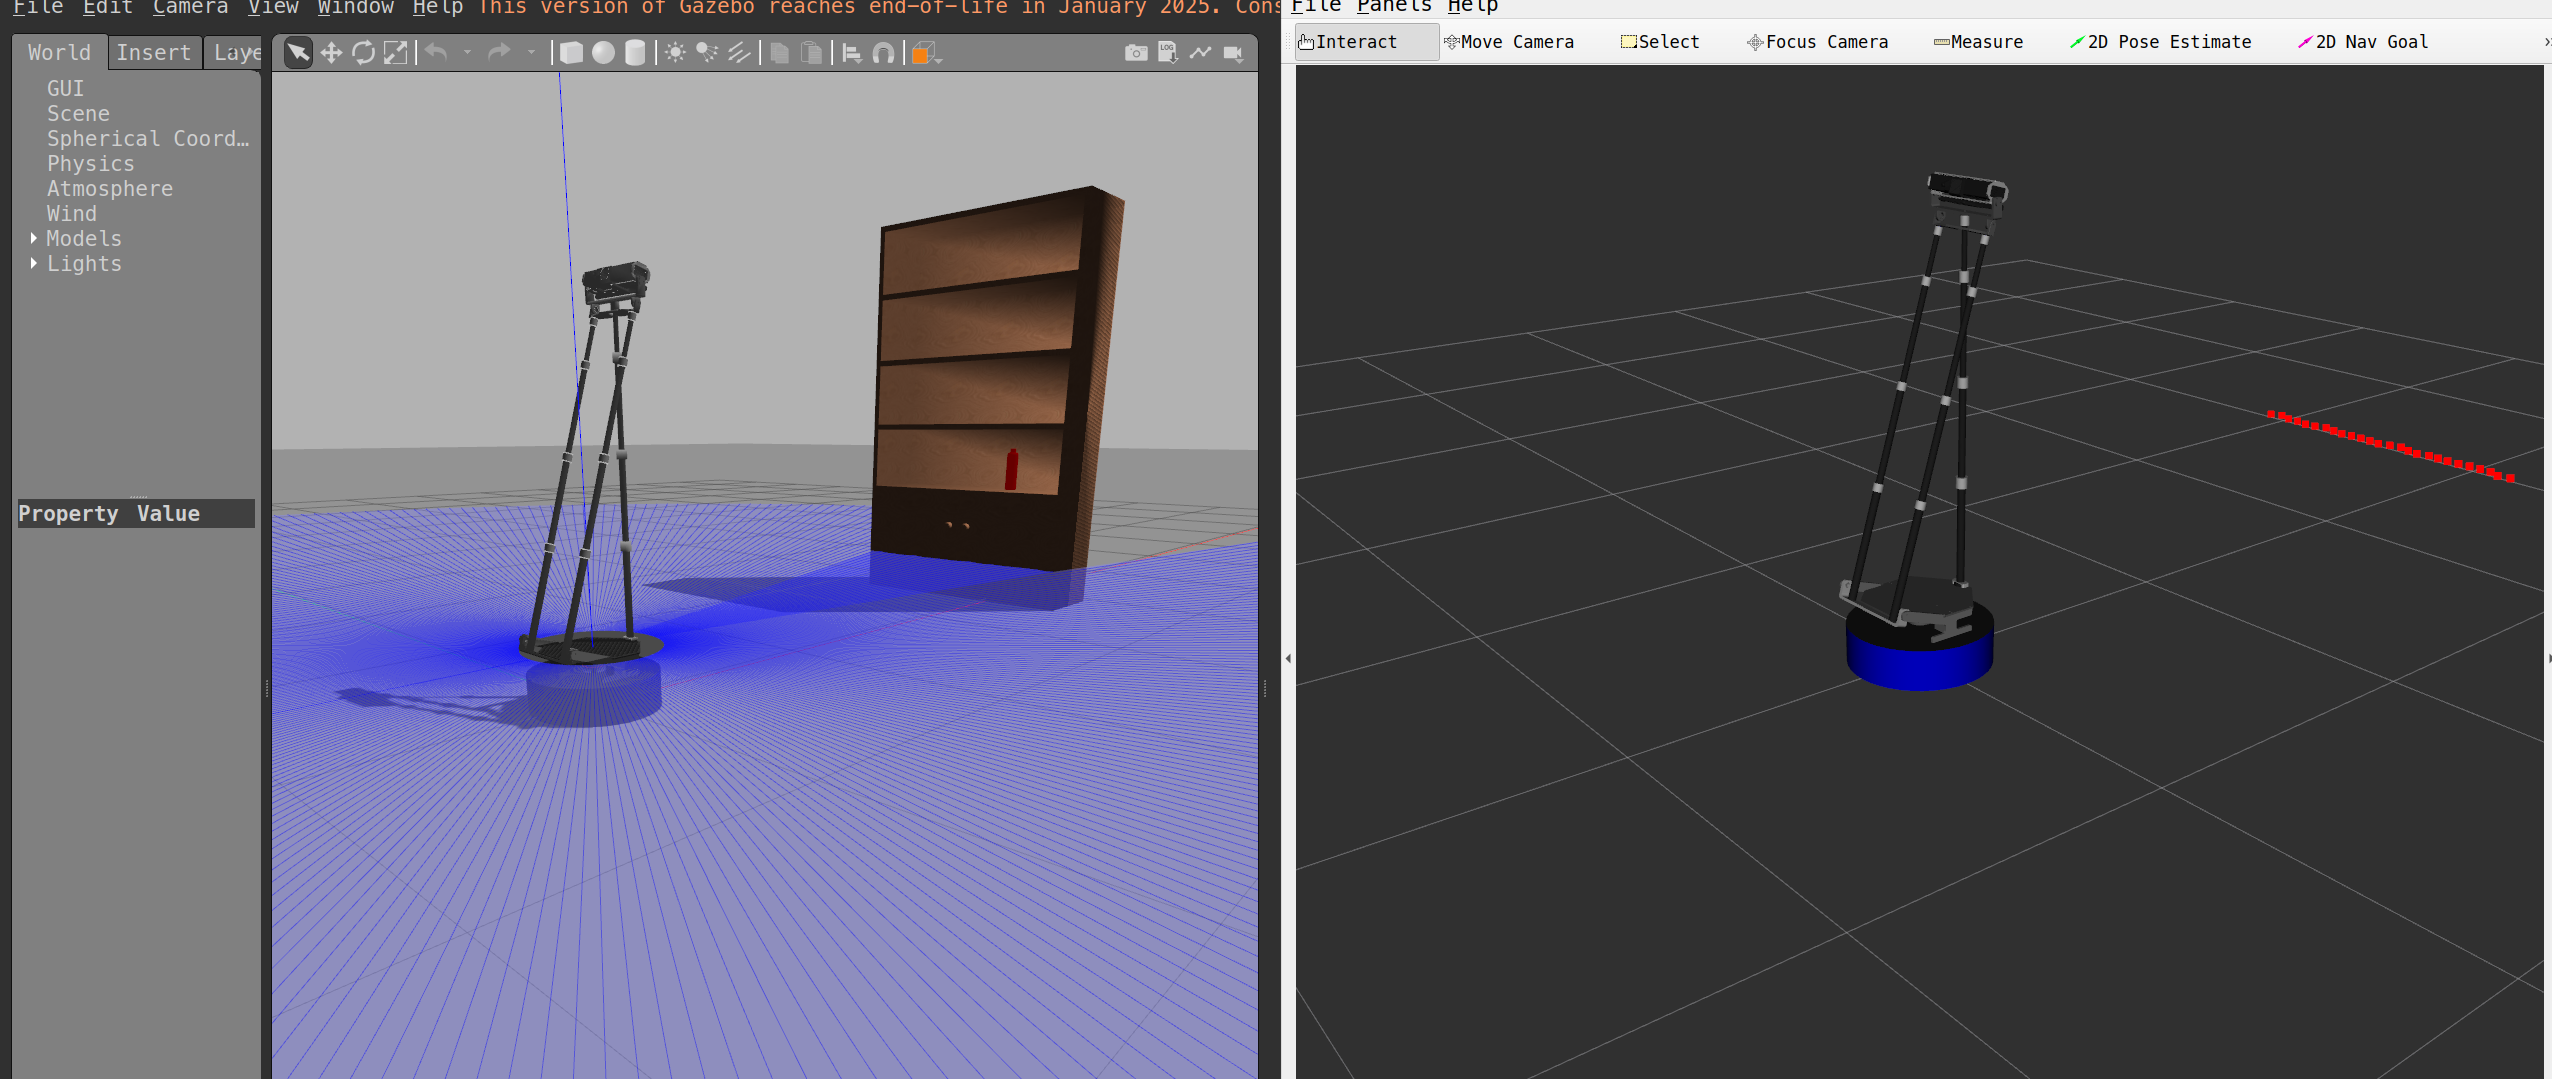This screenshot has width=2552, height=1079.
Task: Insert a sphere shape
Action: 603,52
